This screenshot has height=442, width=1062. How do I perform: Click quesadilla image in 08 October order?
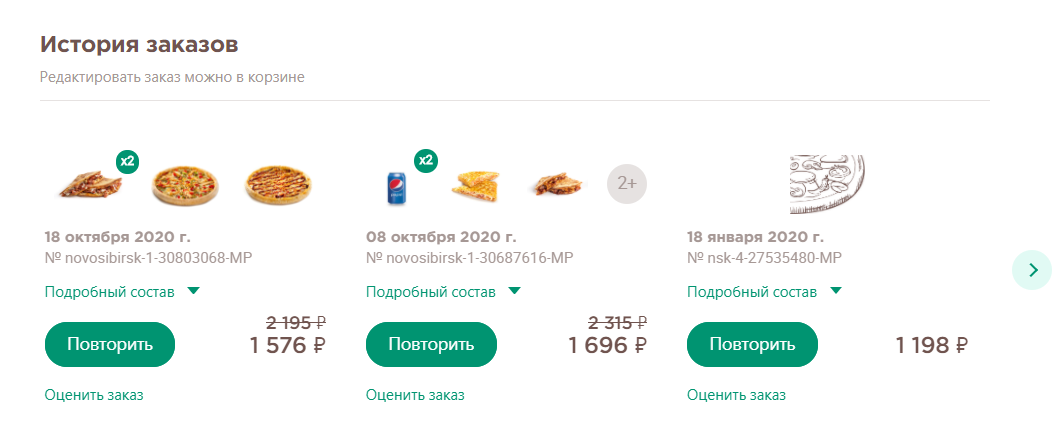coord(559,183)
